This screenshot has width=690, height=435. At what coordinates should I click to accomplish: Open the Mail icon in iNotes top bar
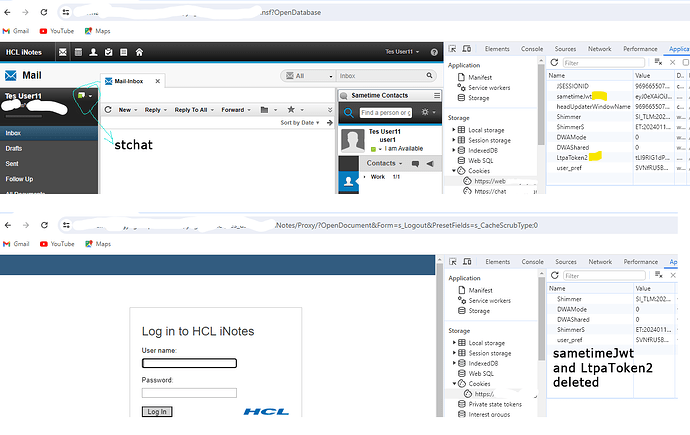point(63,52)
